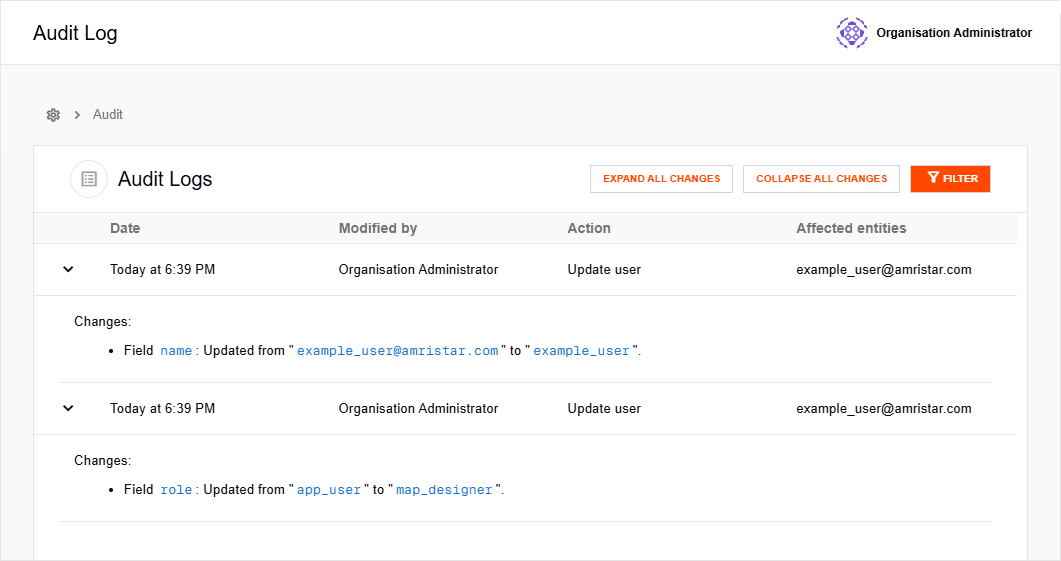Click Expand All Changes button

tap(661, 179)
